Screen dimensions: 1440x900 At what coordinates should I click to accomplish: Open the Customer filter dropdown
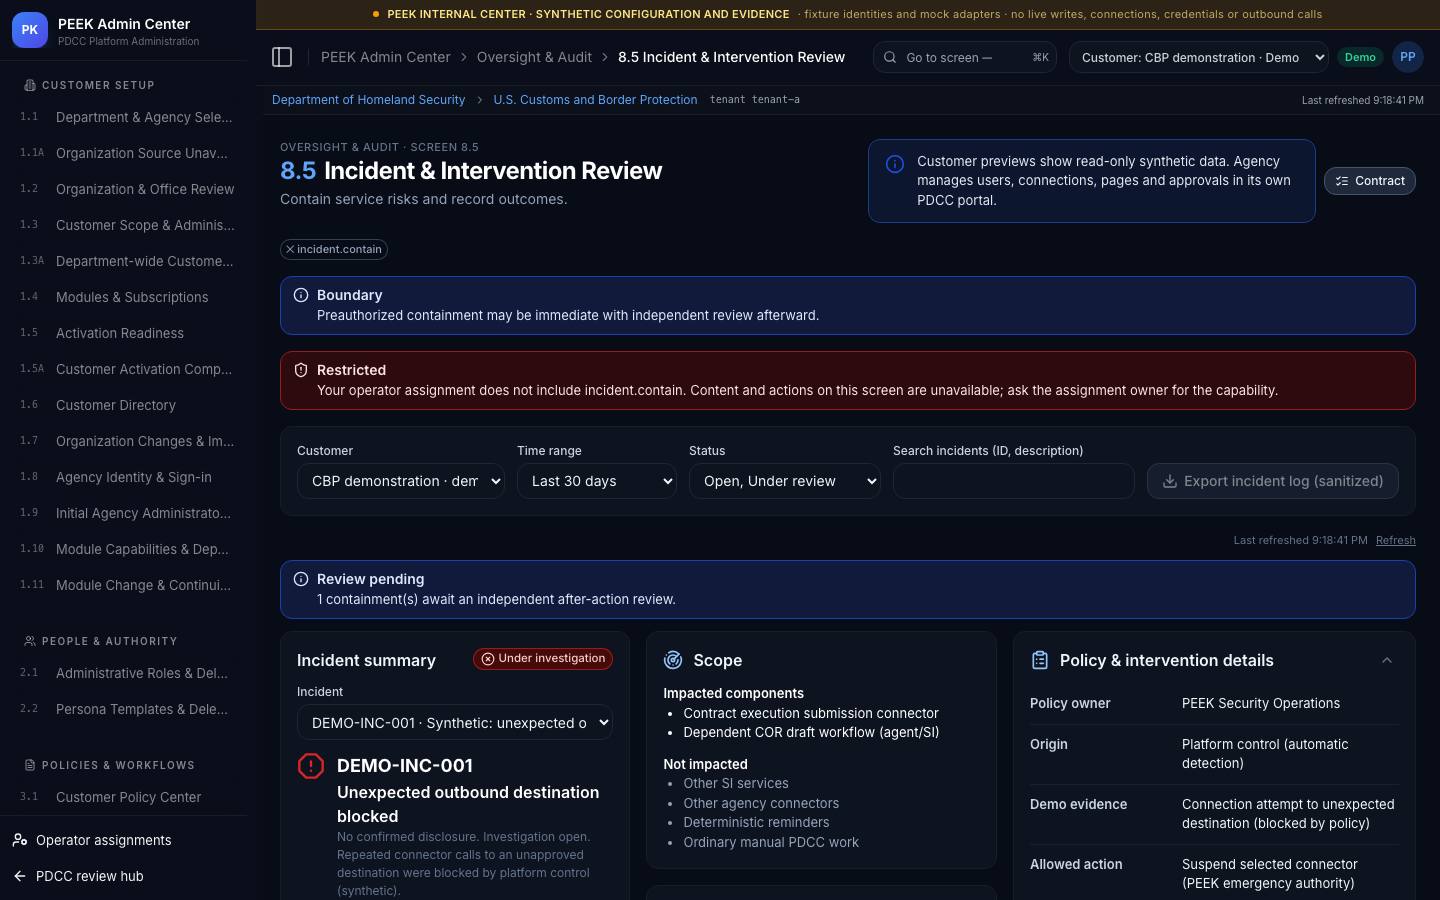(401, 481)
